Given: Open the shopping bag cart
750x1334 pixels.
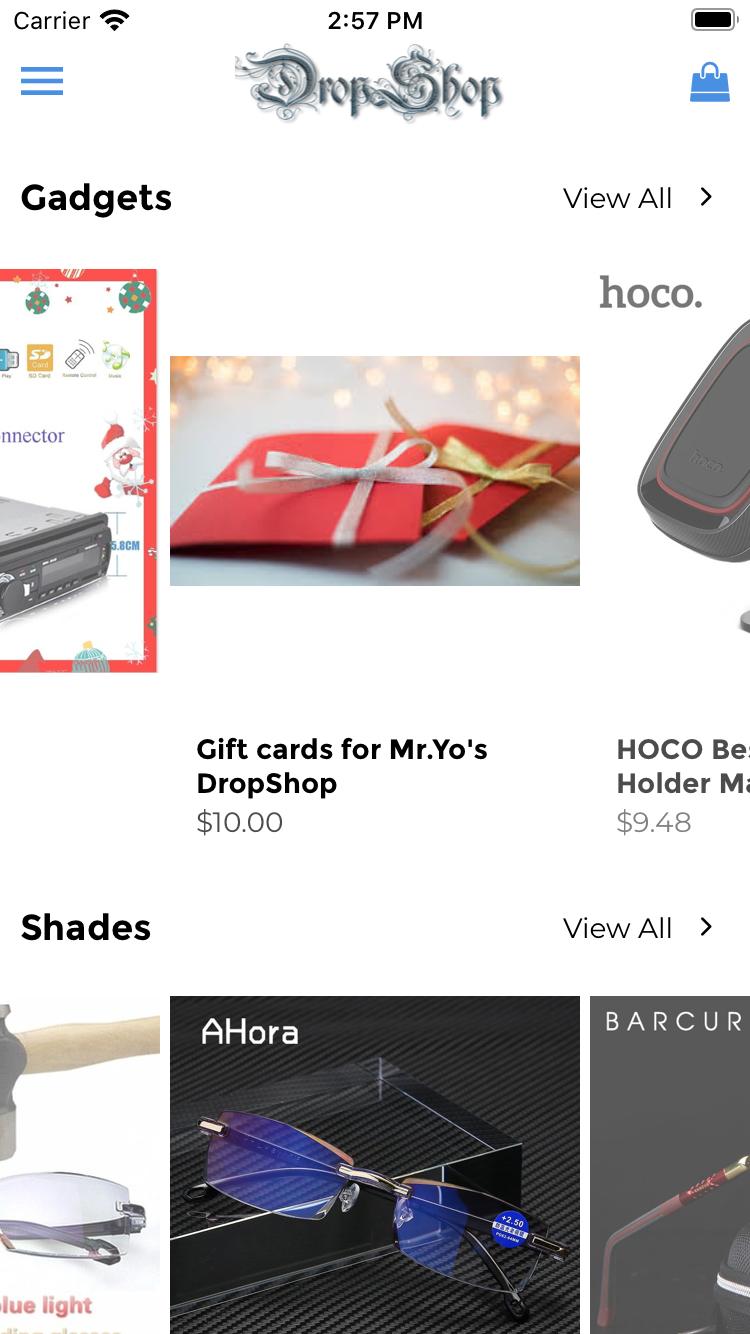Looking at the screenshot, I should click(x=710, y=82).
